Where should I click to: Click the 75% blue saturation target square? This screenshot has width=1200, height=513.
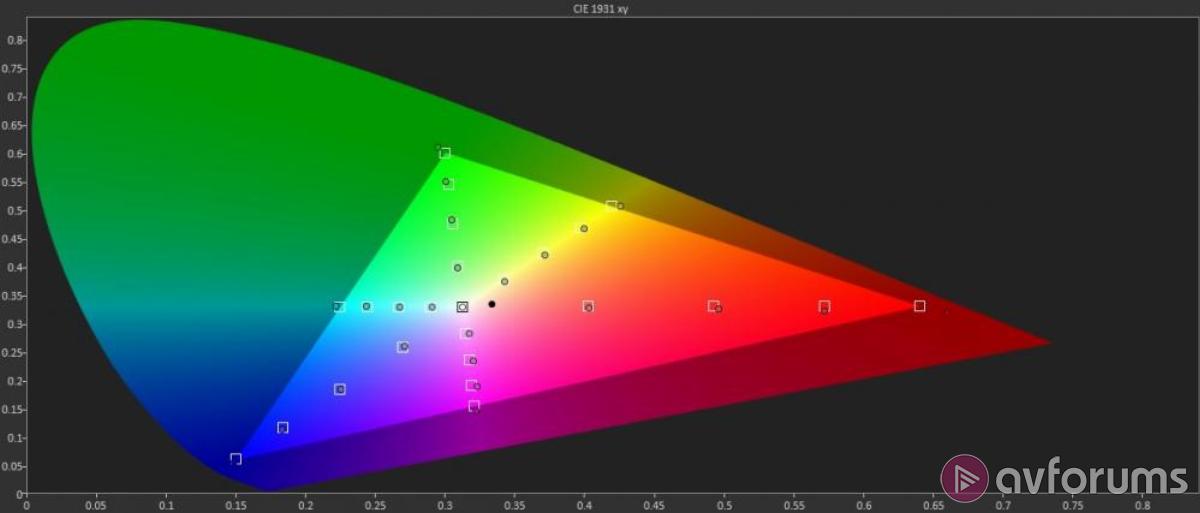[x=283, y=428]
